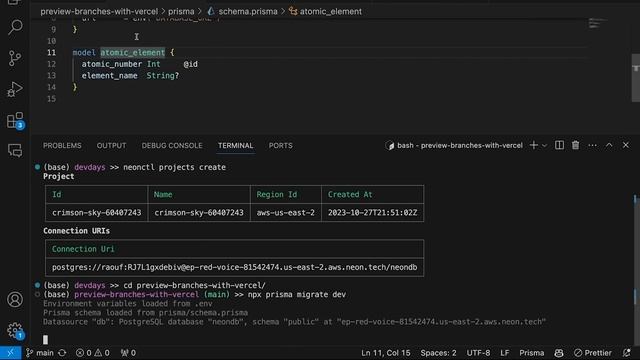Image resolution: width=640 pixels, height=360 pixels.
Task: Click the prisma folder breadcrumb
Action: pyautogui.click(x=181, y=11)
